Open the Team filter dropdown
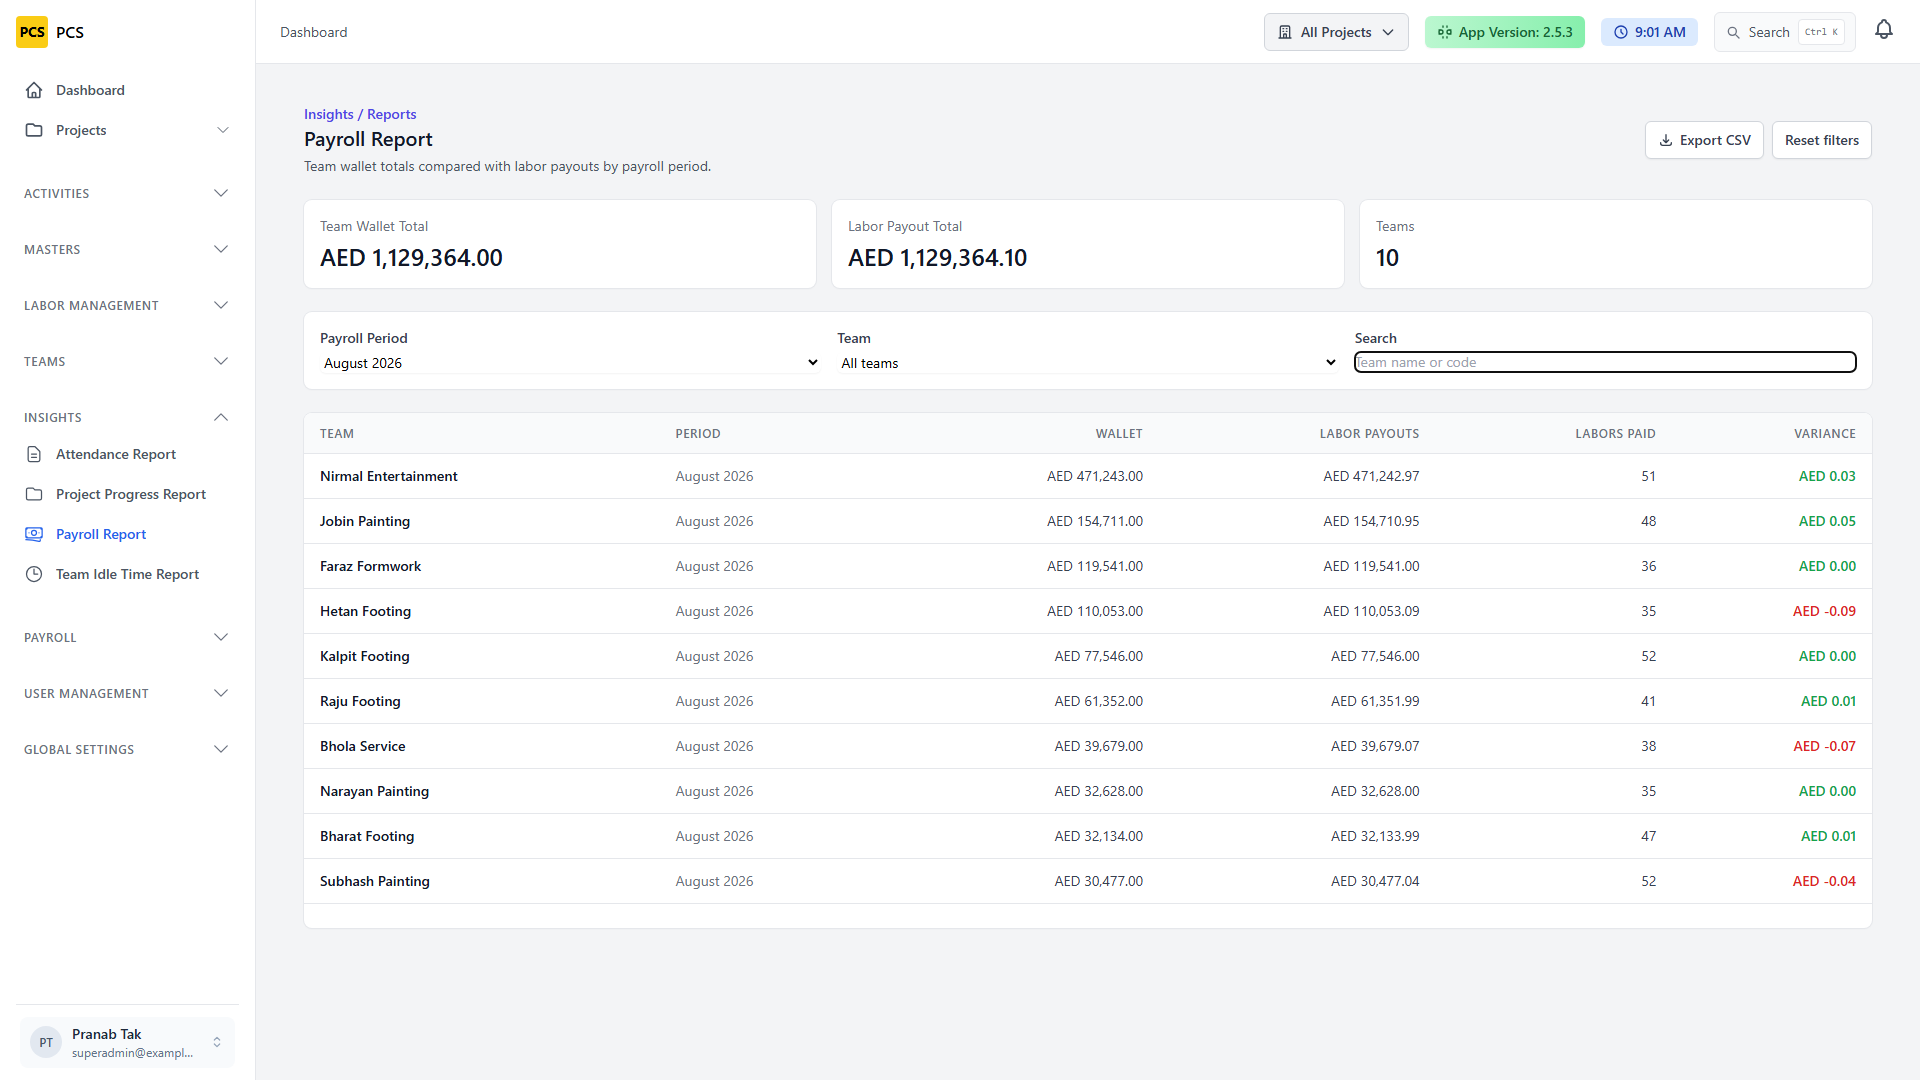 pos(1087,363)
